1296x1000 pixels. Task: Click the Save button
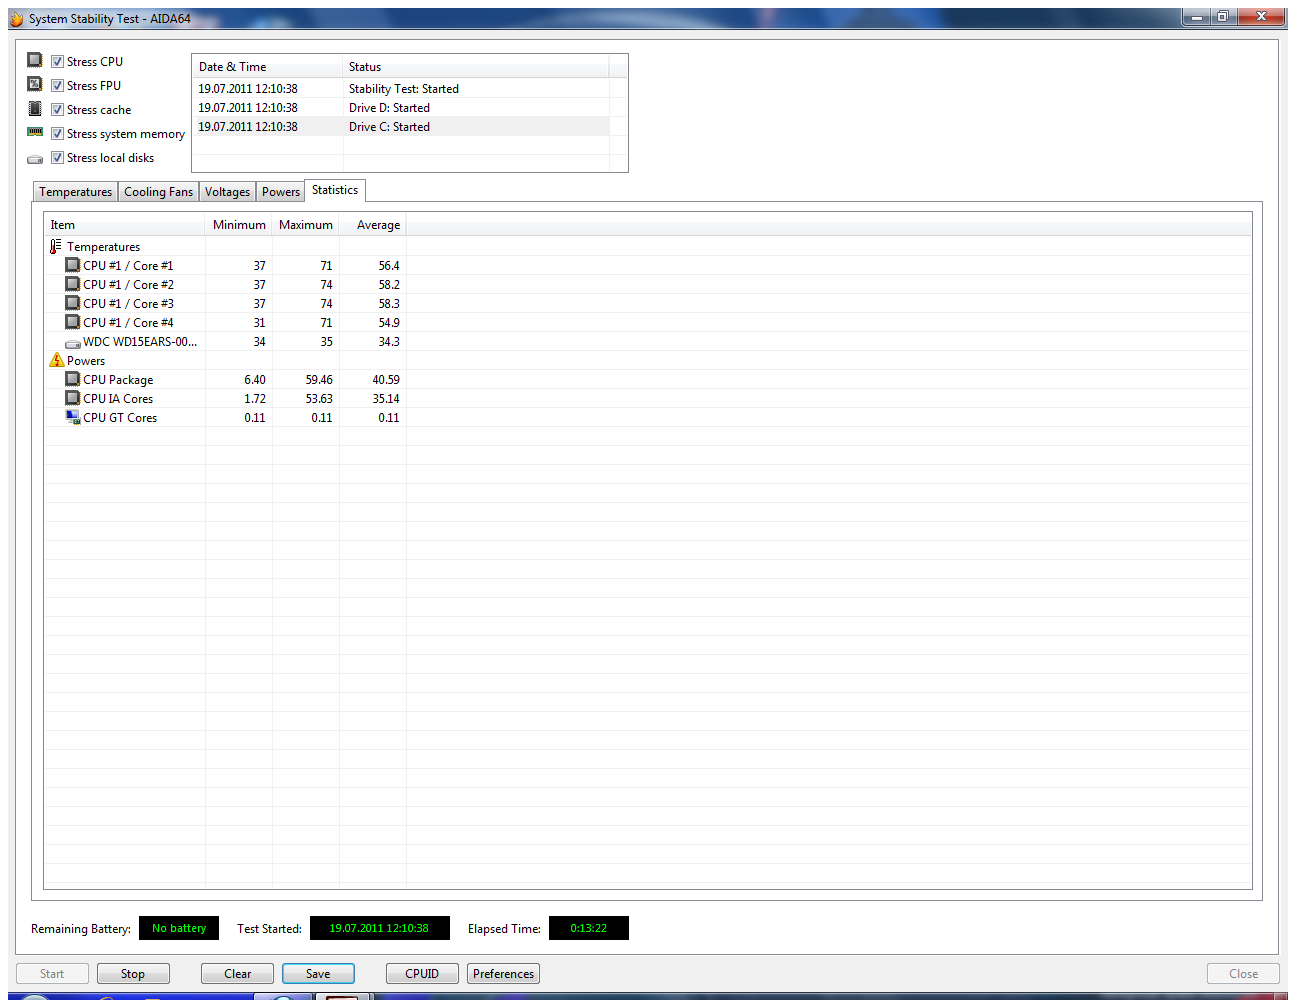coord(318,974)
